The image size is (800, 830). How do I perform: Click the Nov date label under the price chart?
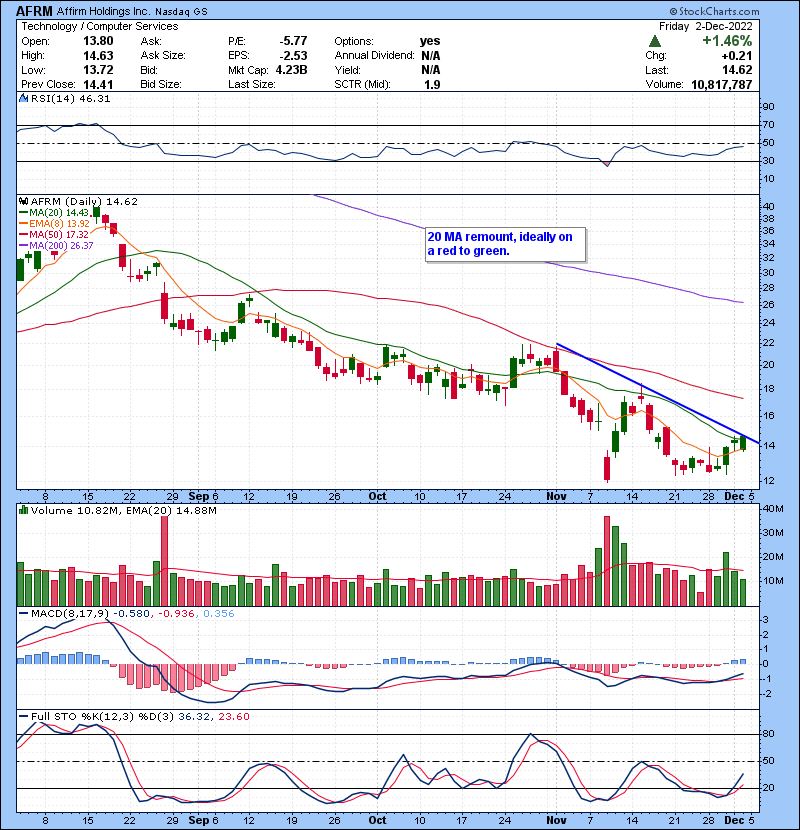pyautogui.click(x=556, y=497)
